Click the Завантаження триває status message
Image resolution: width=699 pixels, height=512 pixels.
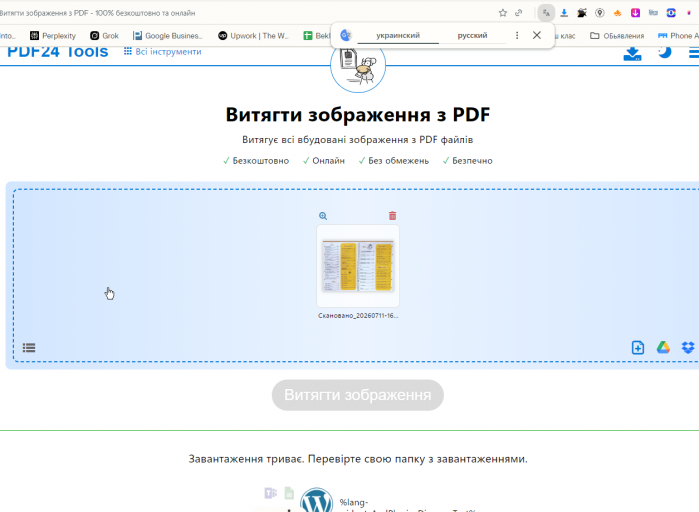tap(358, 459)
